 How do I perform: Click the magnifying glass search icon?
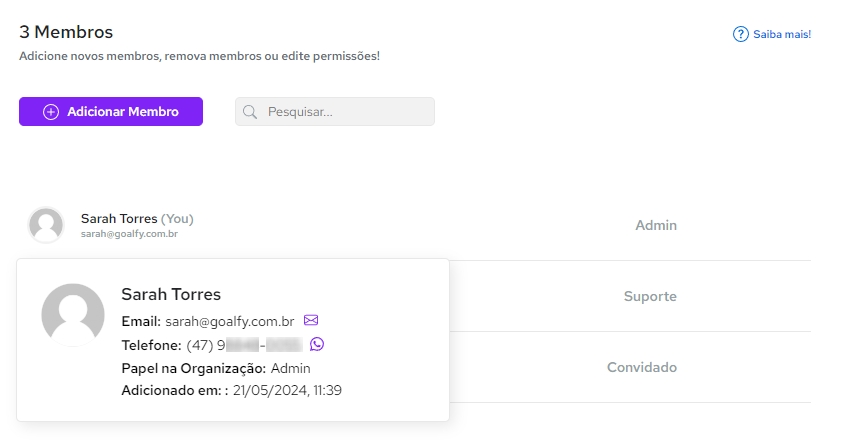(x=250, y=112)
